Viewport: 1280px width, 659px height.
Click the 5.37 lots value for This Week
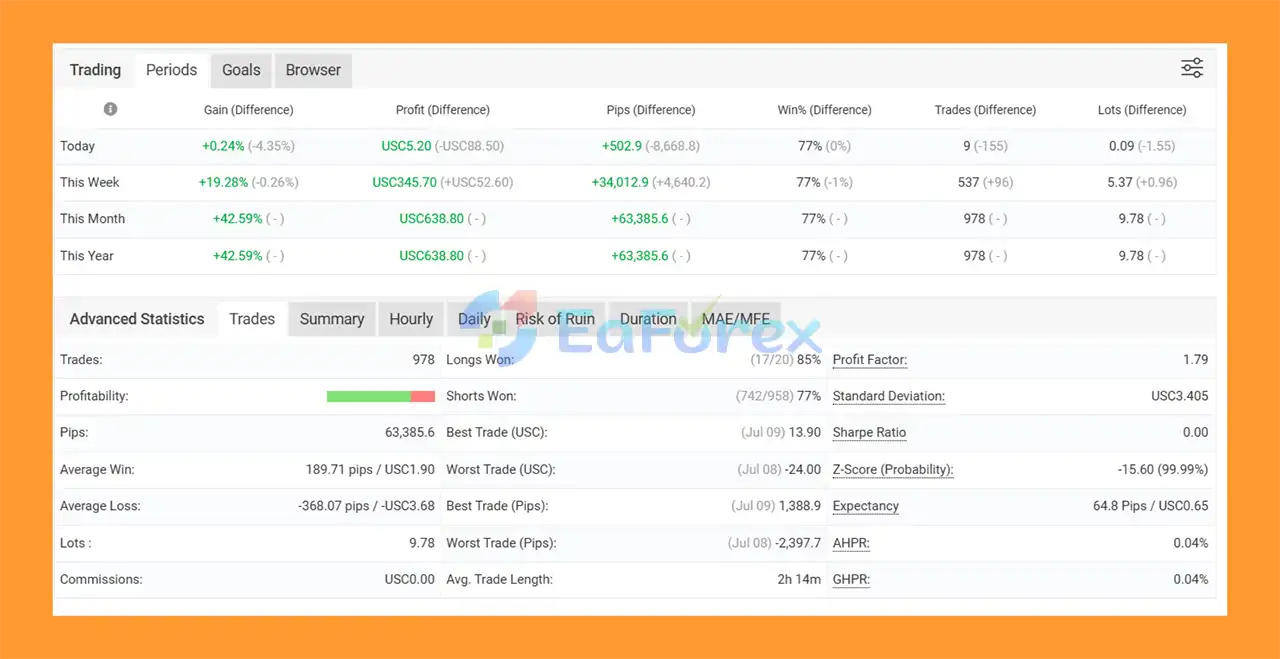pos(1120,182)
